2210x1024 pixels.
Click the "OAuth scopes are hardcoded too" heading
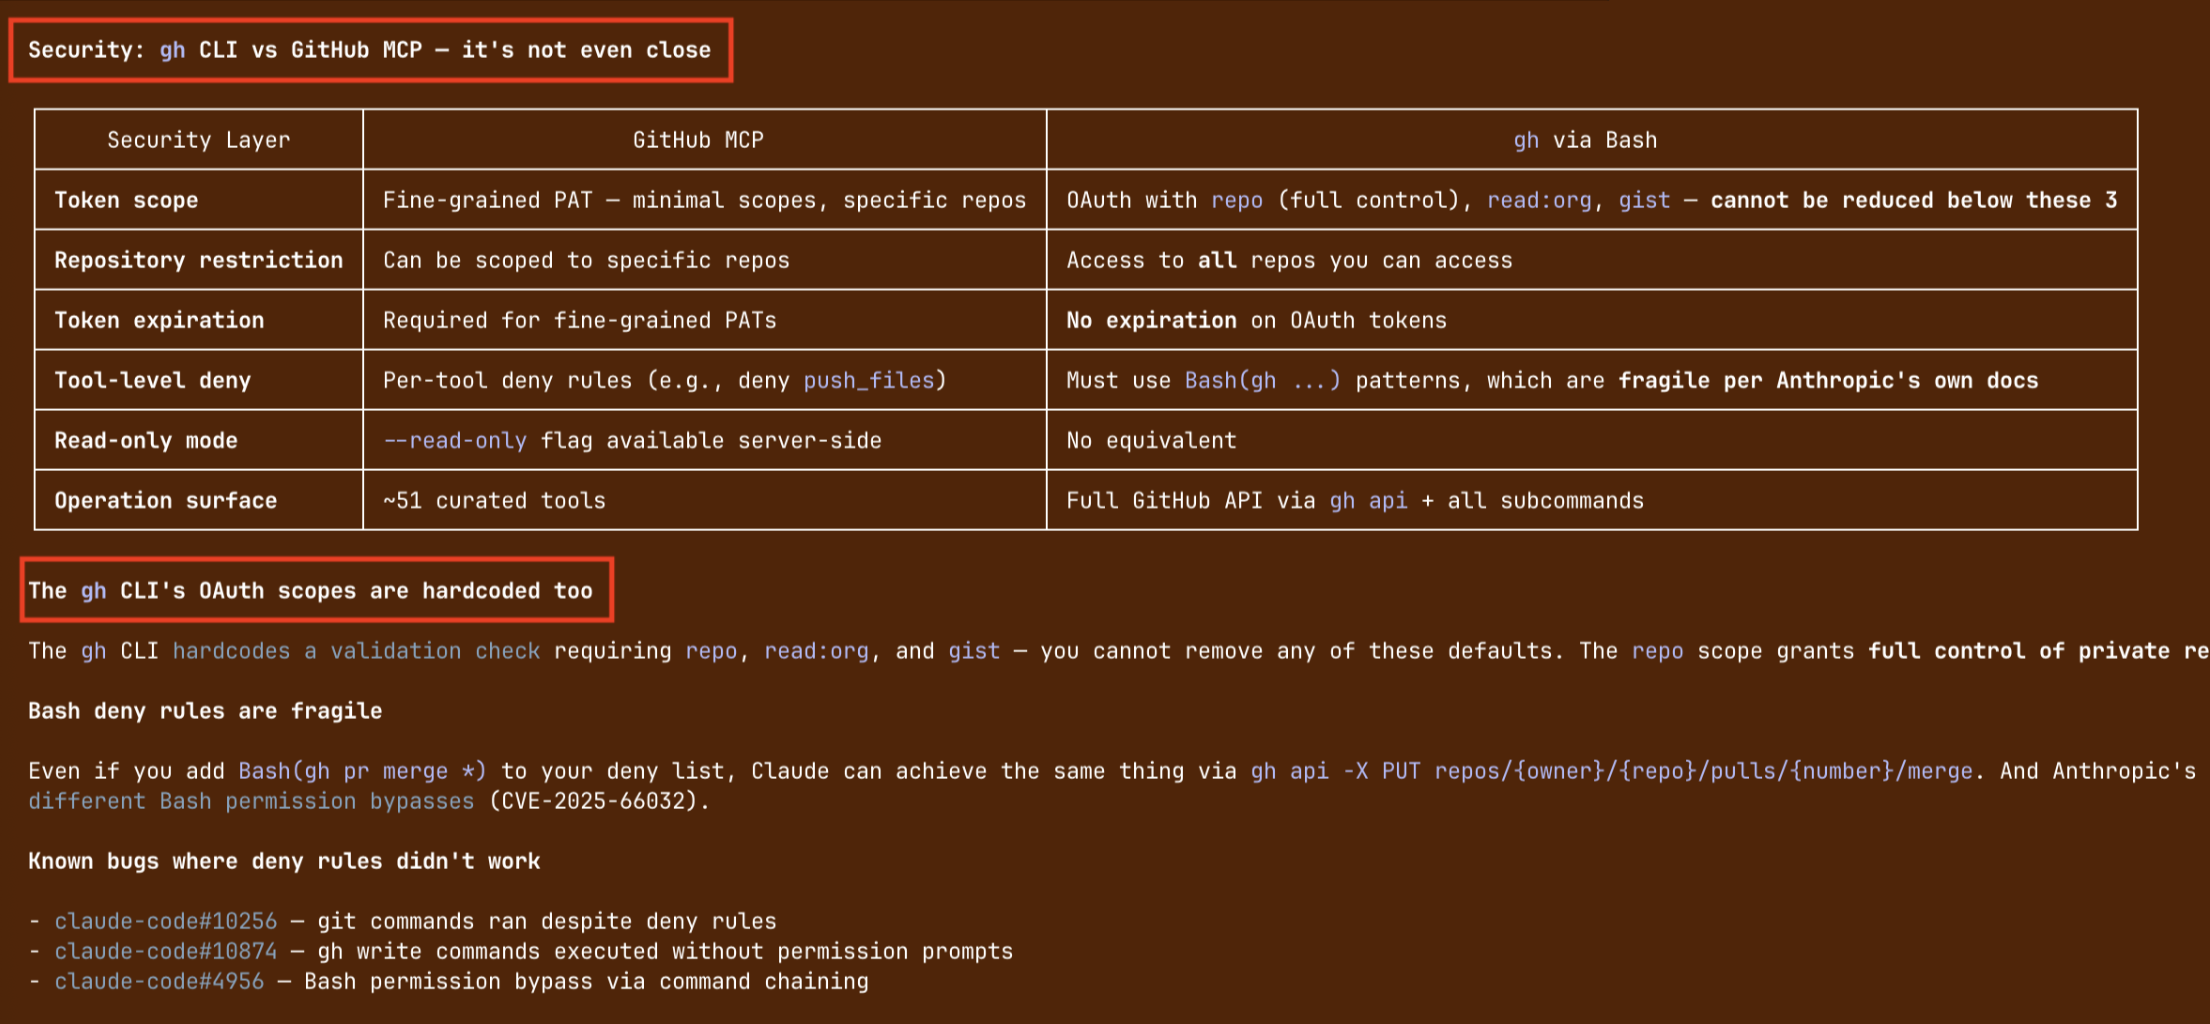pyautogui.click(x=310, y=590)
